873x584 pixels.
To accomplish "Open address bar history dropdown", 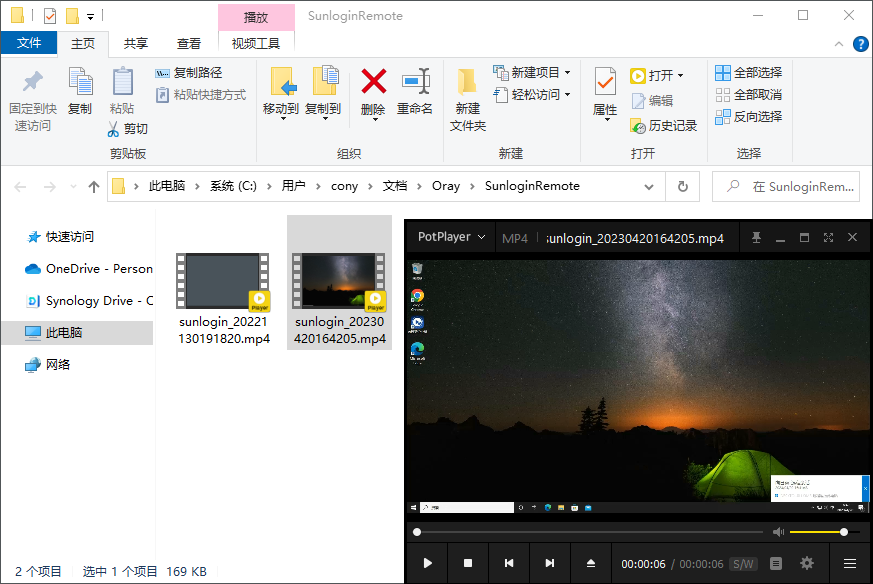I will pos(649,187).
